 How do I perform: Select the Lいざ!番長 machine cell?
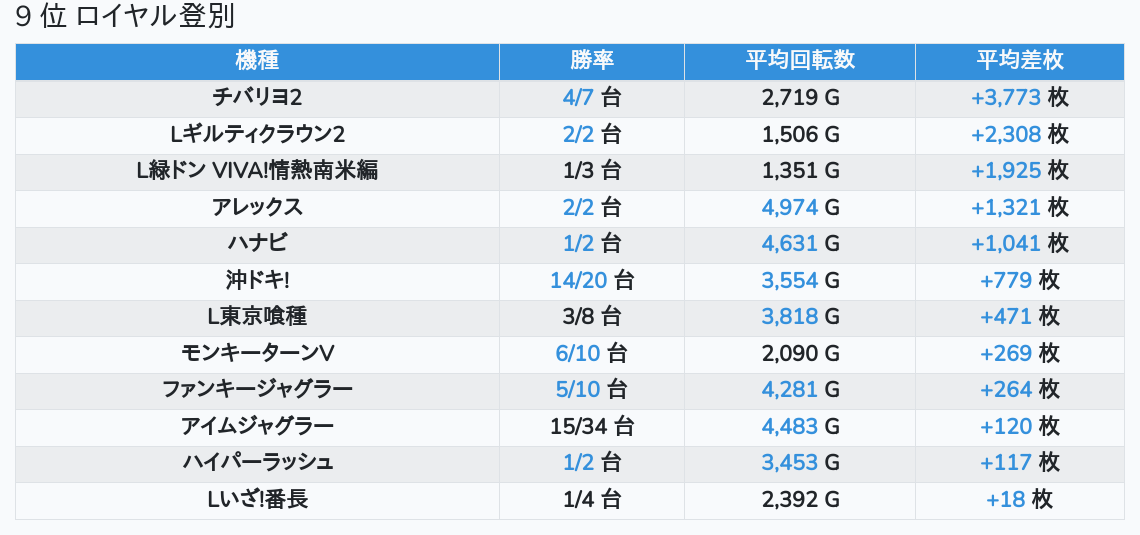pos(257,500)
